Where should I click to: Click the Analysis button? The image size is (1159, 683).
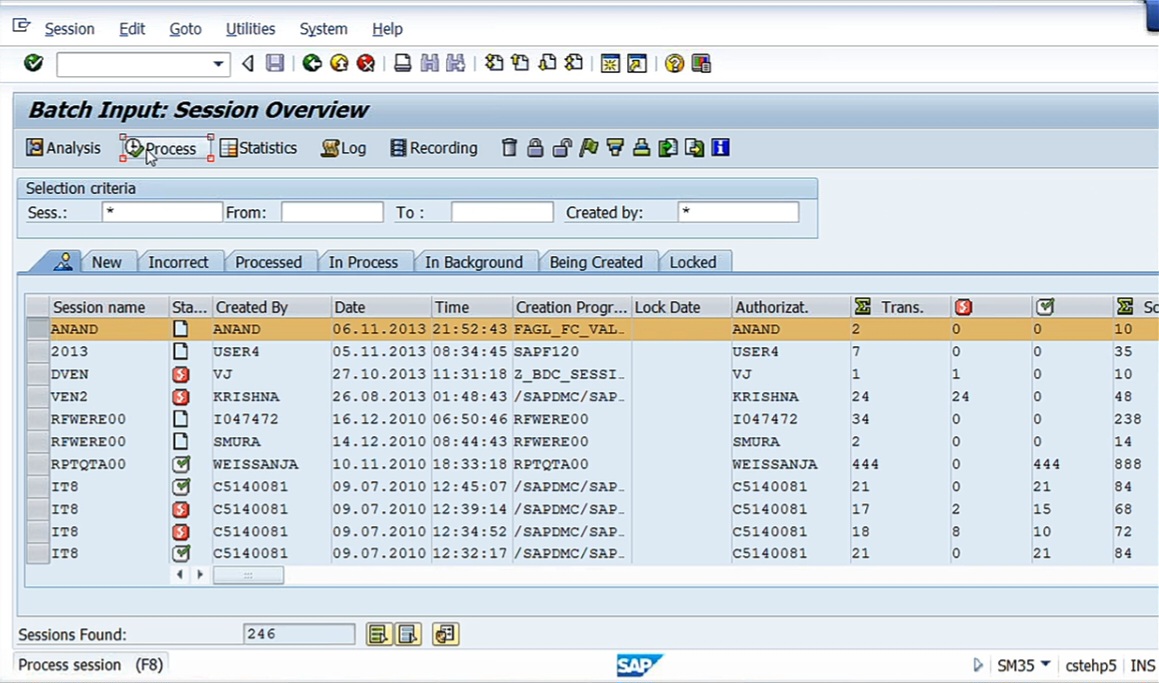64,148
